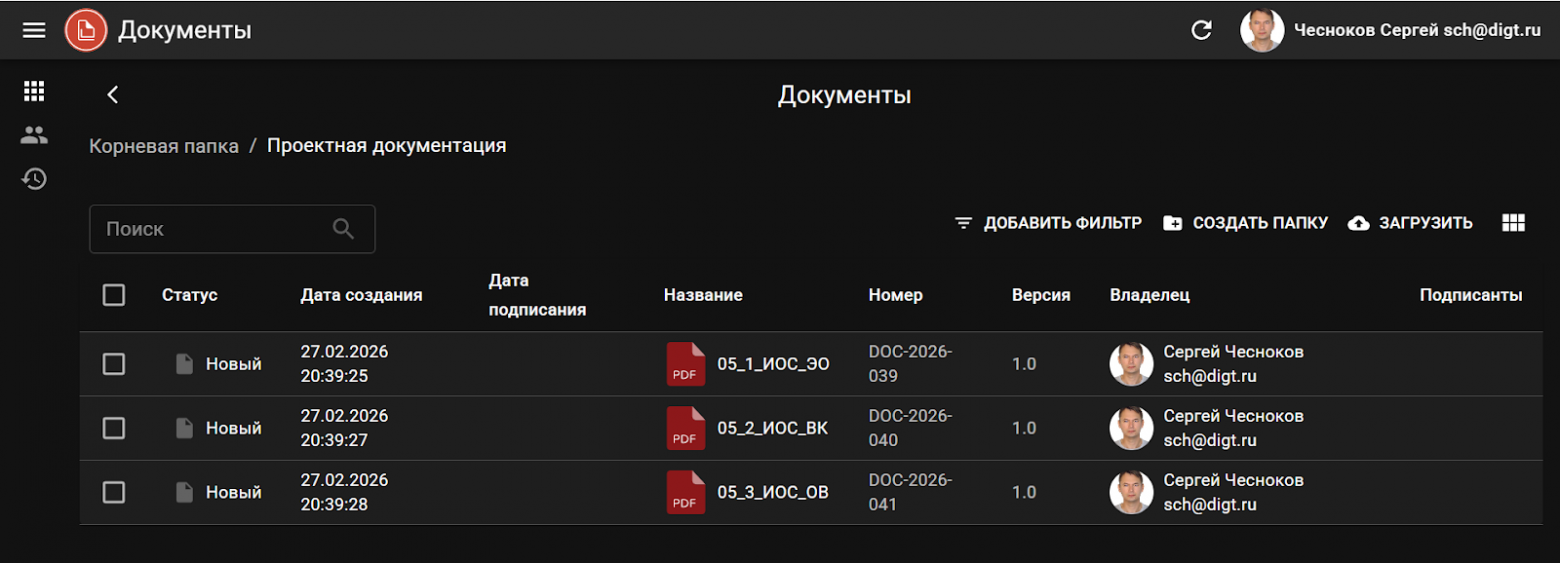
Task: Open the Добавить фильтр filter options
Action: 1048,223
